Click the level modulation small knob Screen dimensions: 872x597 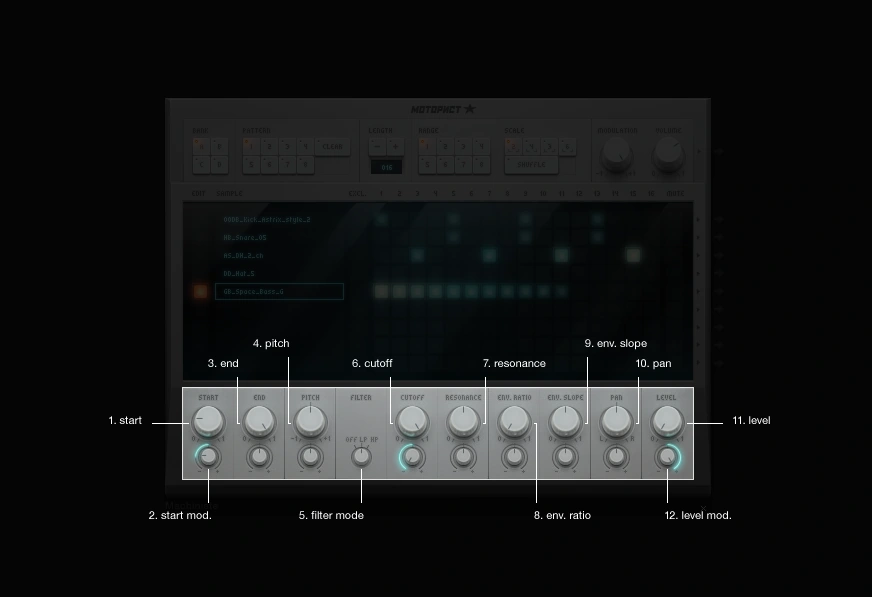point(667,457)
